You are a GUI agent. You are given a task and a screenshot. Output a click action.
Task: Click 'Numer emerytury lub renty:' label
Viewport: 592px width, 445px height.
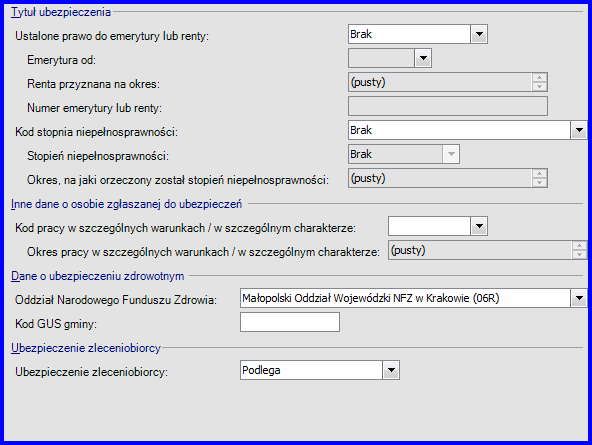point(94,108)
